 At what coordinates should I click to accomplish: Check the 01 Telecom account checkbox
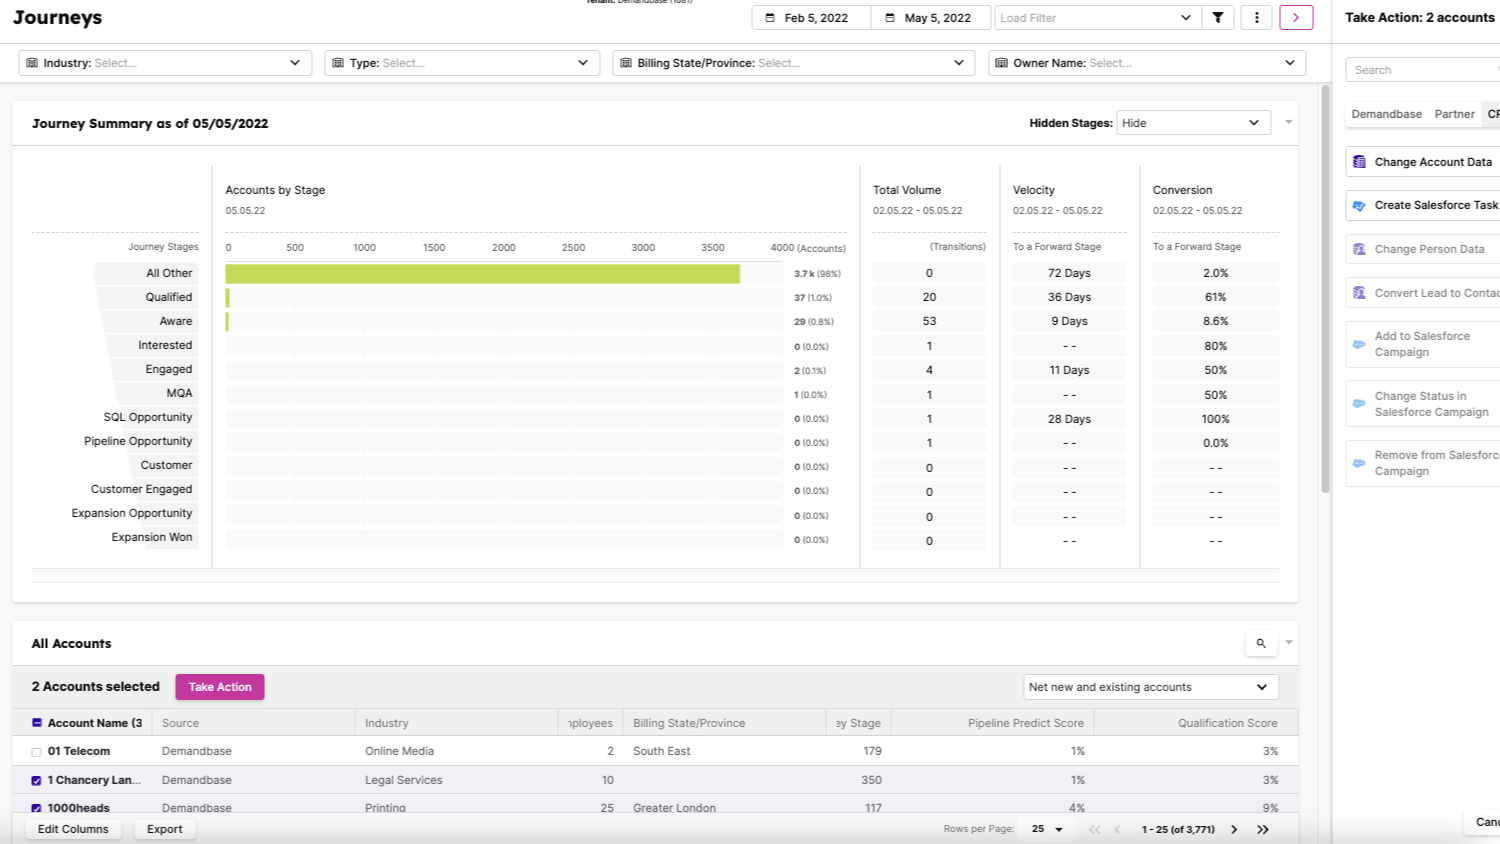(37, 752)
